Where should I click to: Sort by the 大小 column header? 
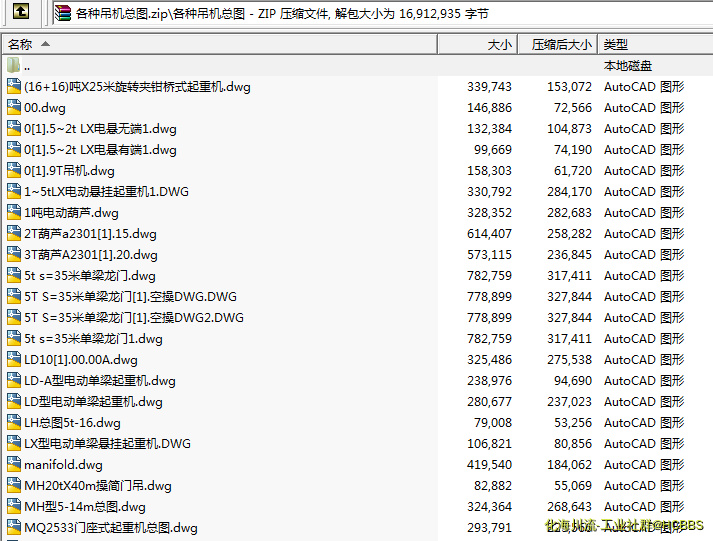[477, 45]
